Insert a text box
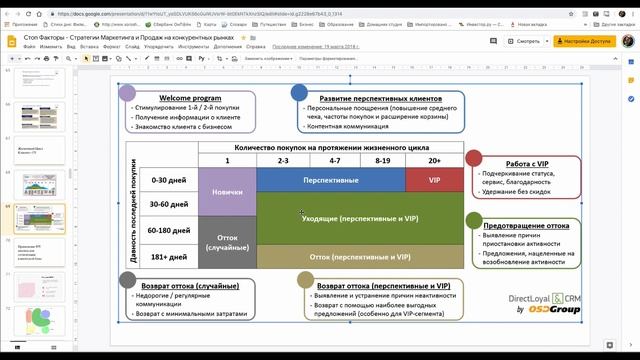The height and width of the screenshot is (360, 640). [96, 59]
